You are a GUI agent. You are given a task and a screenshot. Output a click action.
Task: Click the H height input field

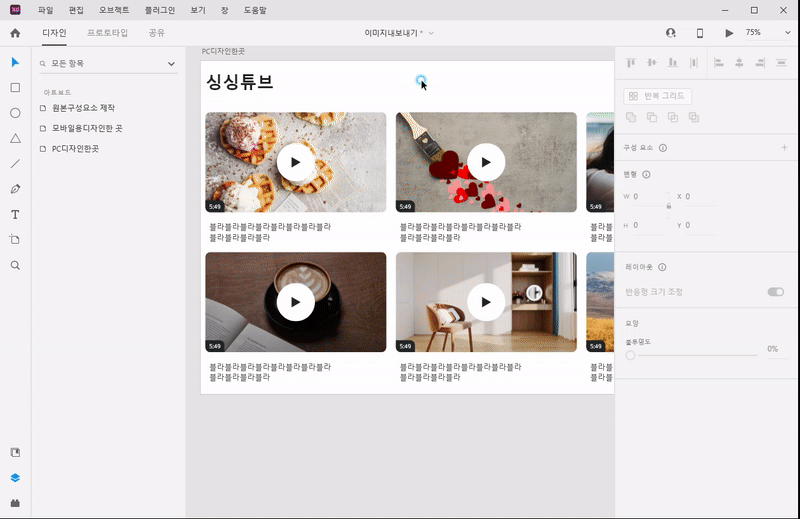[x=649, y=225]
